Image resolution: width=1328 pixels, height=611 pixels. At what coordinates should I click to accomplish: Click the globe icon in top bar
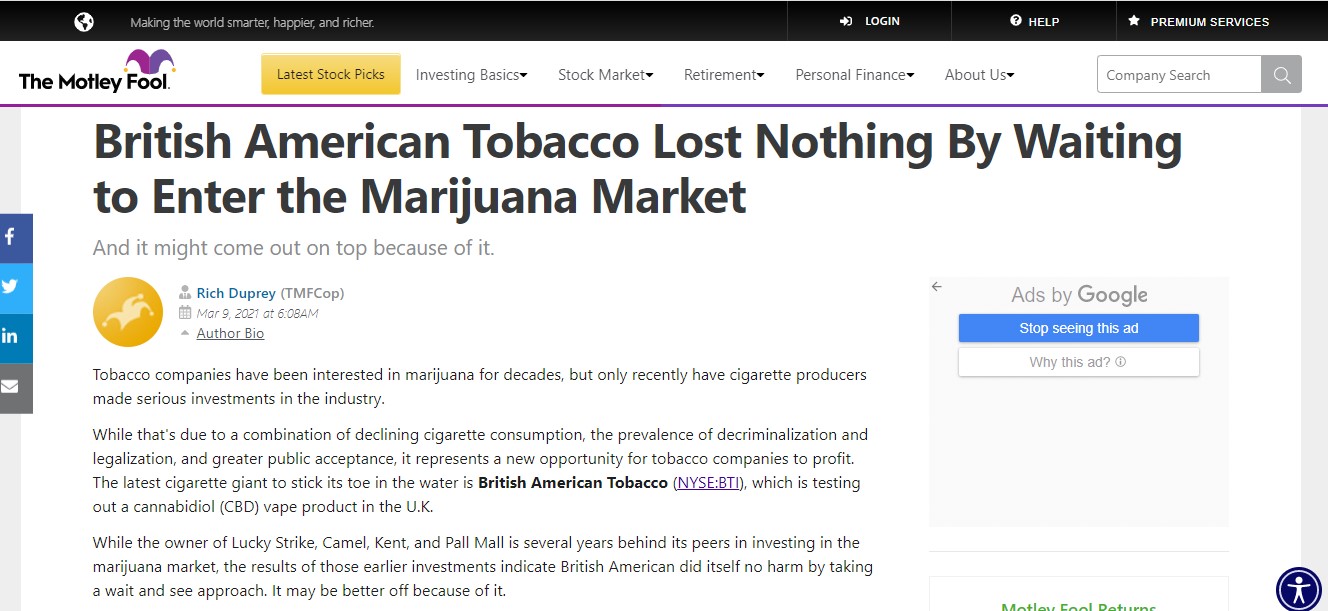(84, 21)
